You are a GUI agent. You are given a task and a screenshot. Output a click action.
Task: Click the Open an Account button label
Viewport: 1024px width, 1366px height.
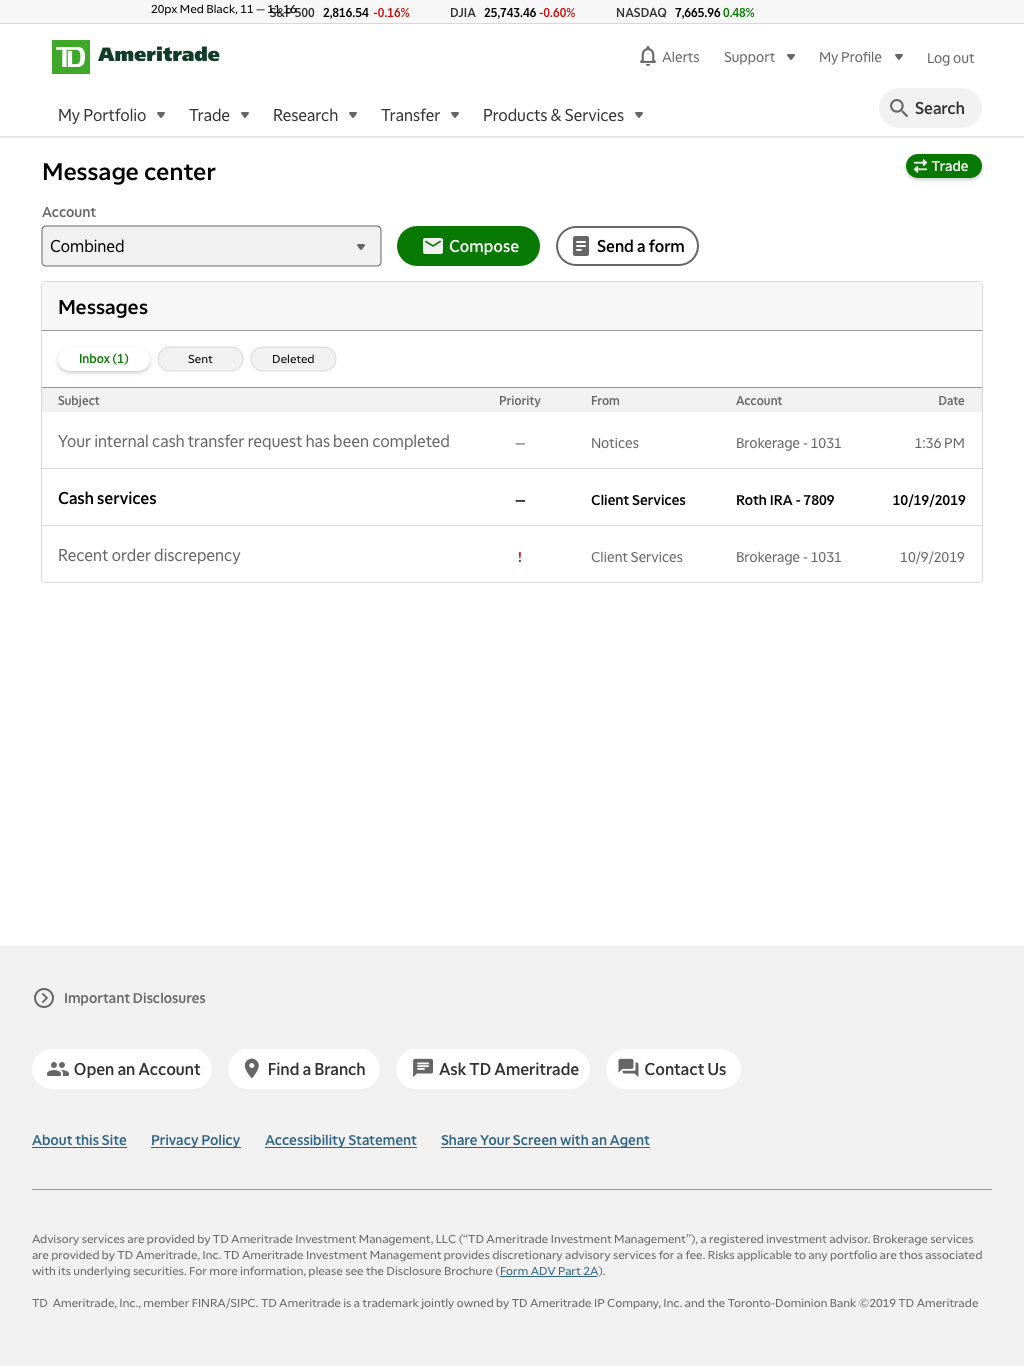pyautogui.click(x=137, y=1069)
